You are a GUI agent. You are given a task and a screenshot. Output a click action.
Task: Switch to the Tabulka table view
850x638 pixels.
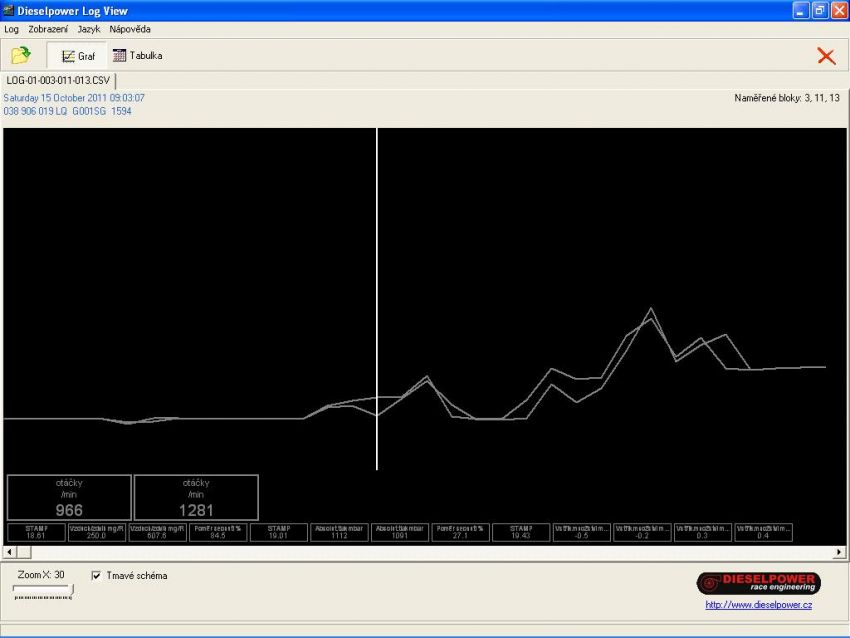click(137, 56)
